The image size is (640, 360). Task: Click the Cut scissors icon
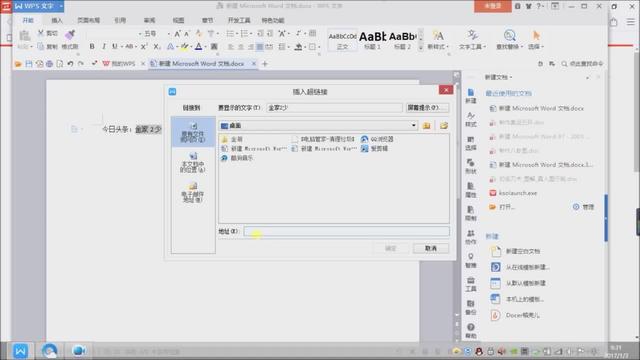(x=41, y=33)
